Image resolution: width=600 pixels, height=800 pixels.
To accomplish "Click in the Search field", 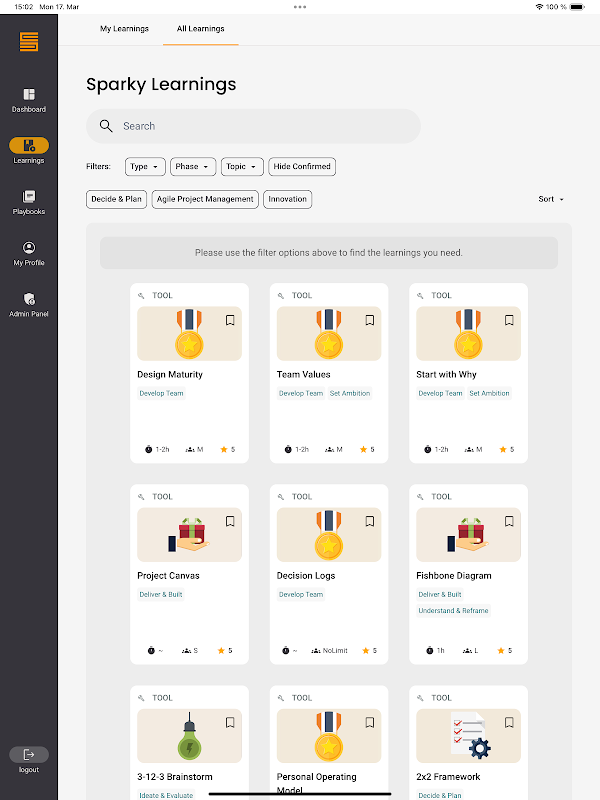I will tap(254, 126).
